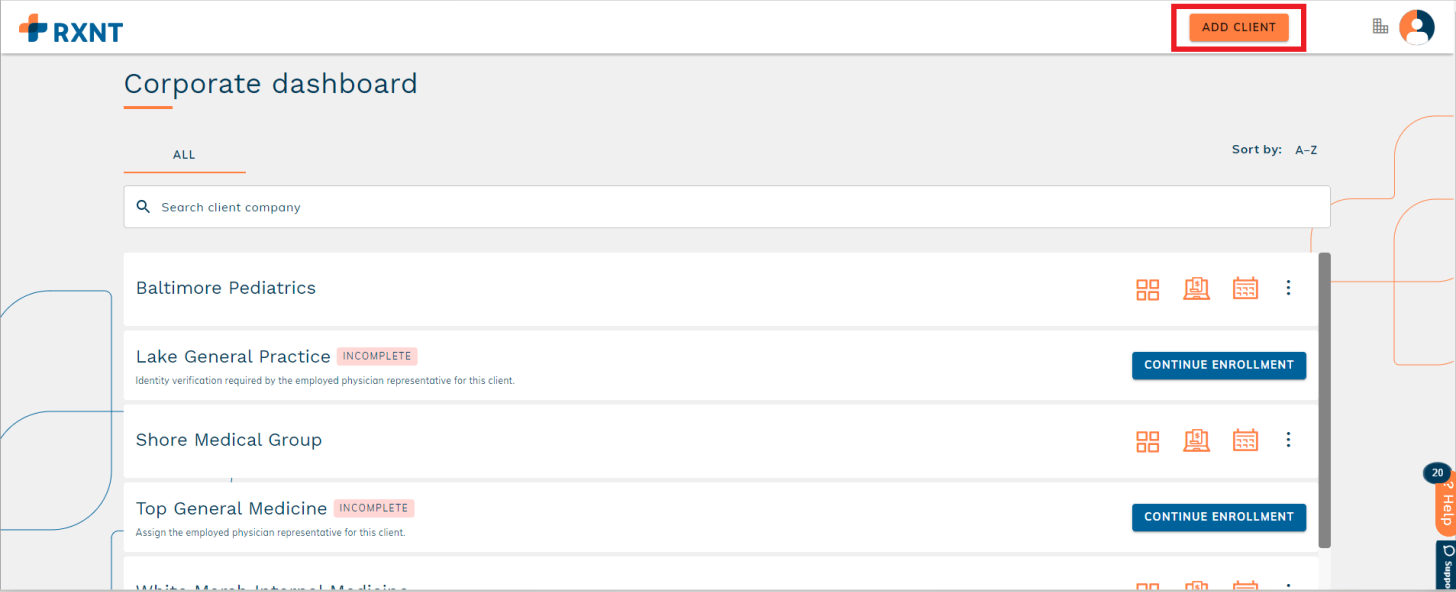Screen dimensions: 1456x592
Task: Continue enrollment for Lake General Practice
Action: click(x=1218, y=365)
